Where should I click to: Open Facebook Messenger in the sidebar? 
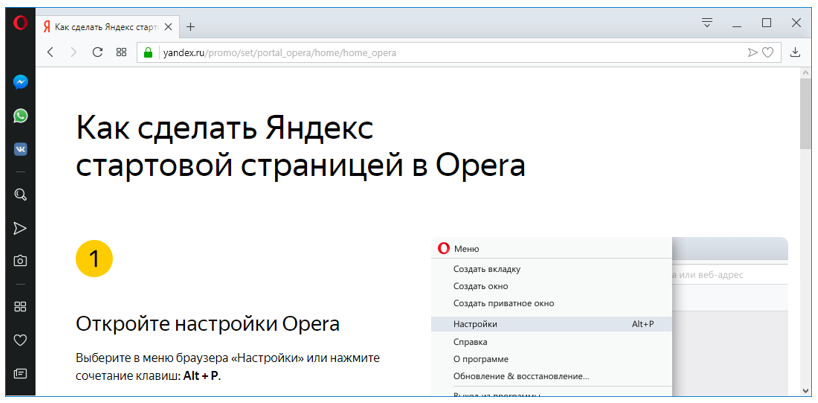coord(20,82)
